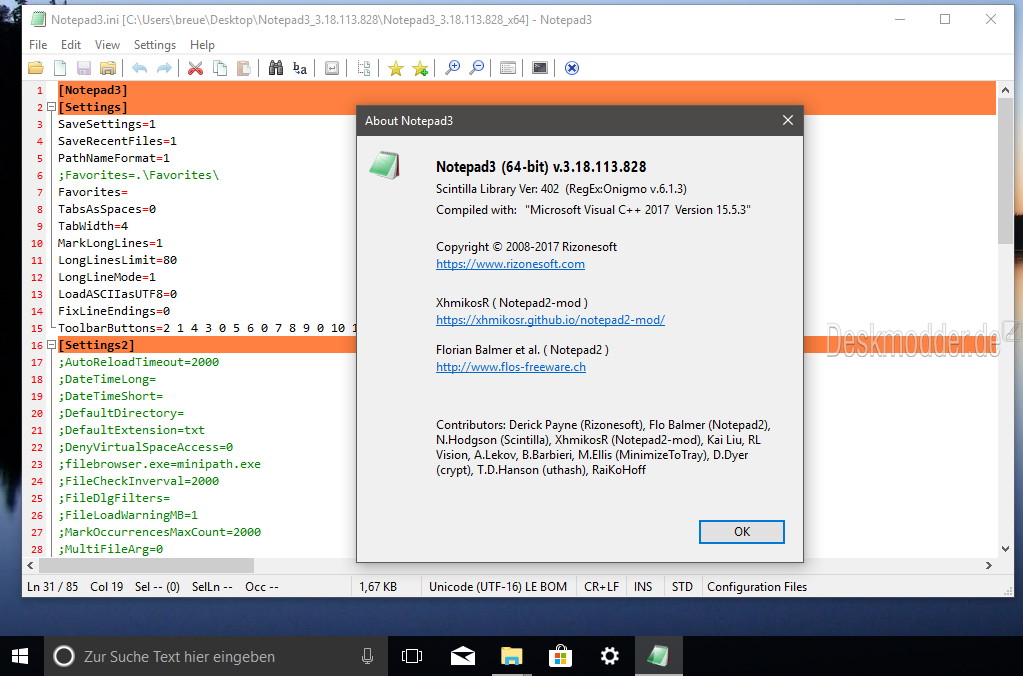This screenshot has height=676, width=1023.
Task: Copy selection using the toolbar icon
Action: [220, 68]
